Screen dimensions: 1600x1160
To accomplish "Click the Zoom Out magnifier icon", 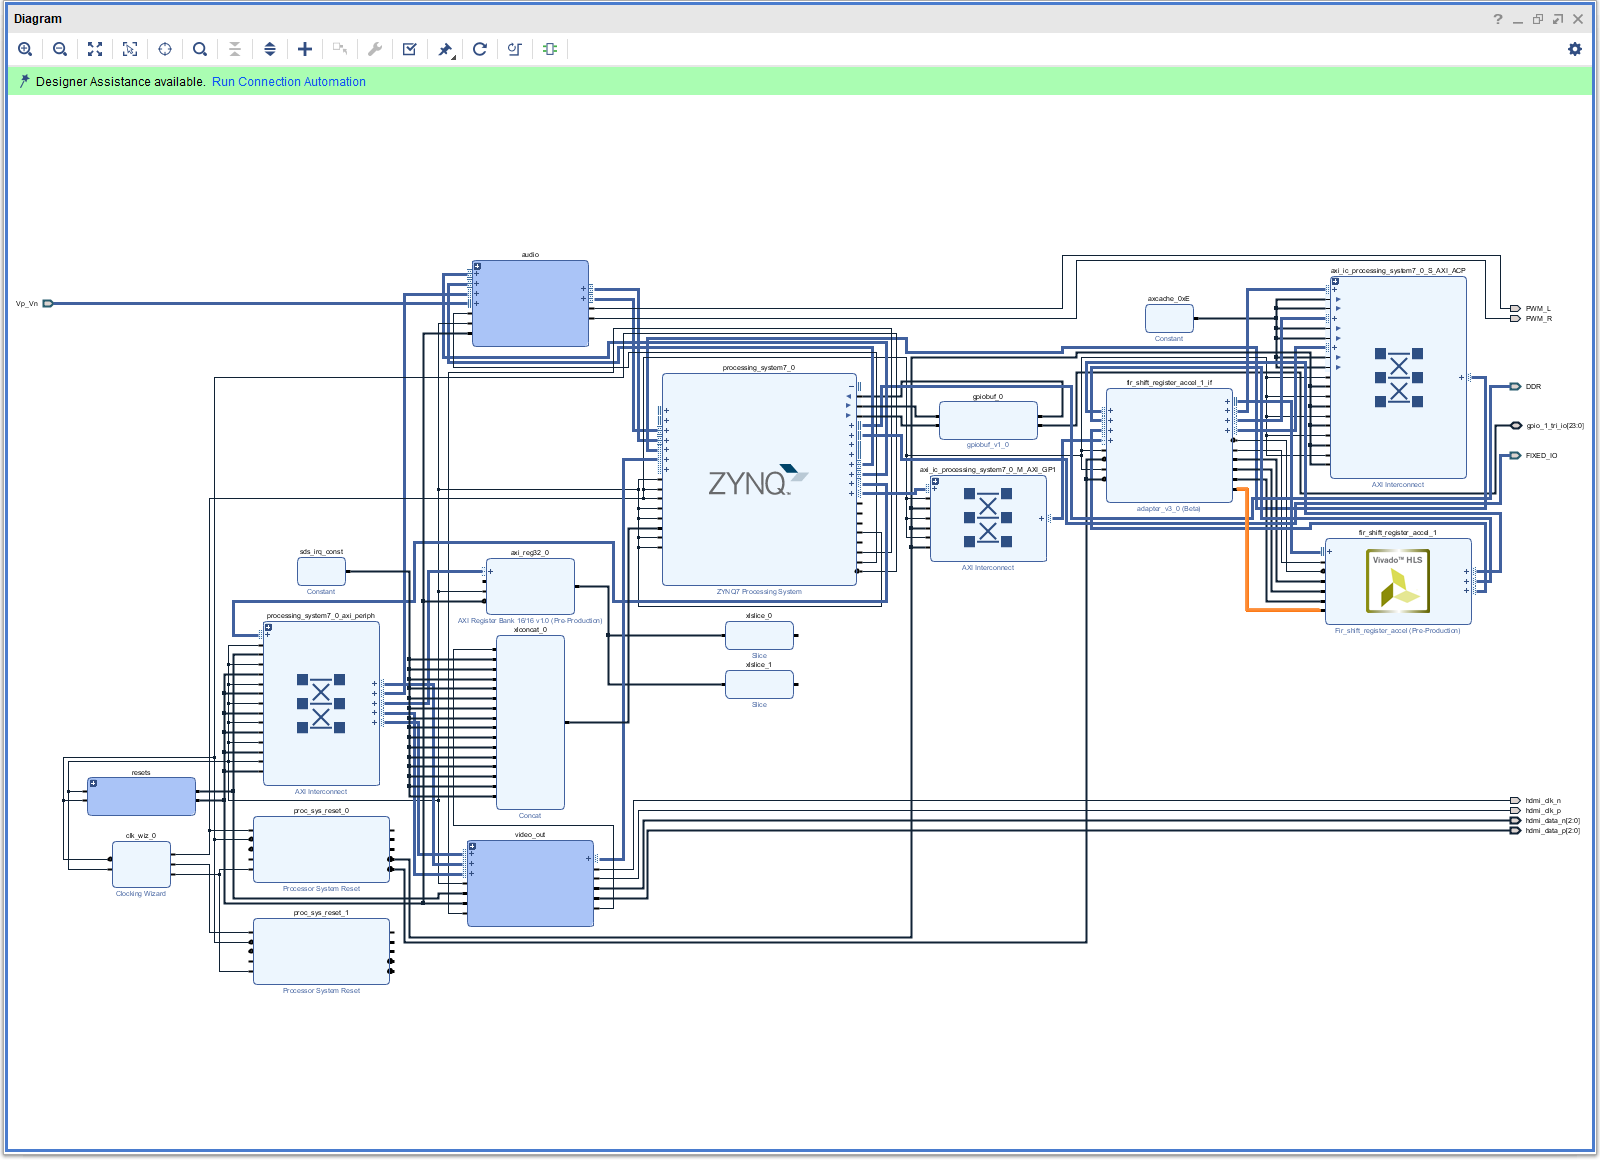I will pyautogui.click(x=60, y=49).
